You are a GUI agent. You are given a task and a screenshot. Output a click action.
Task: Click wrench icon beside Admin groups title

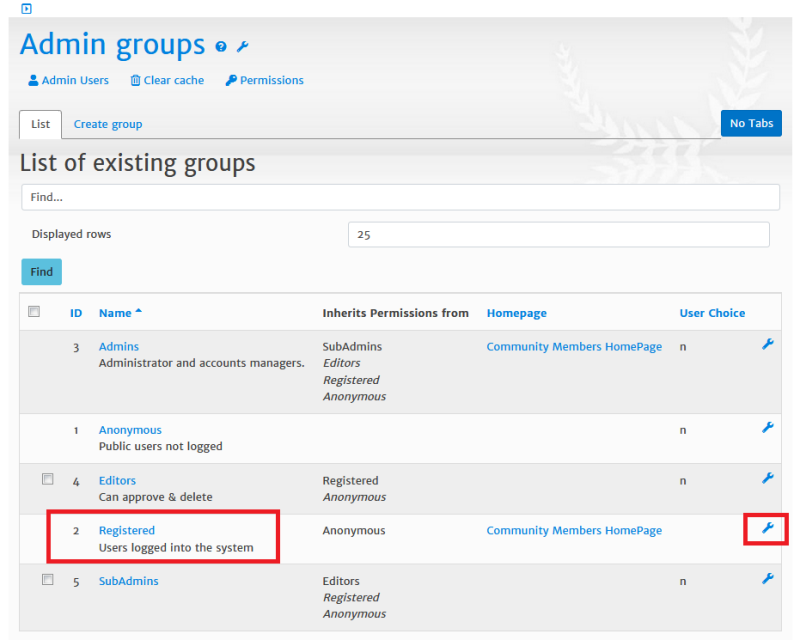coord(242,47)
